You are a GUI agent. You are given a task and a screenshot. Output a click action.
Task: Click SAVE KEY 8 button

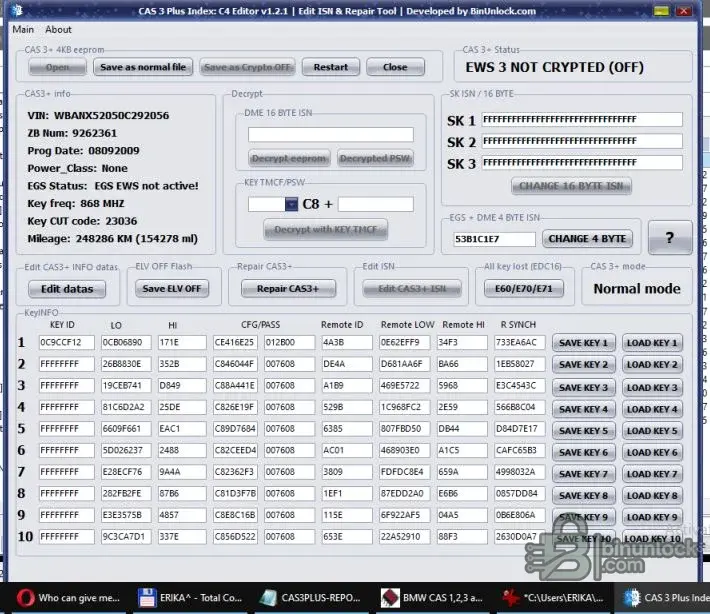coord(583,495)
